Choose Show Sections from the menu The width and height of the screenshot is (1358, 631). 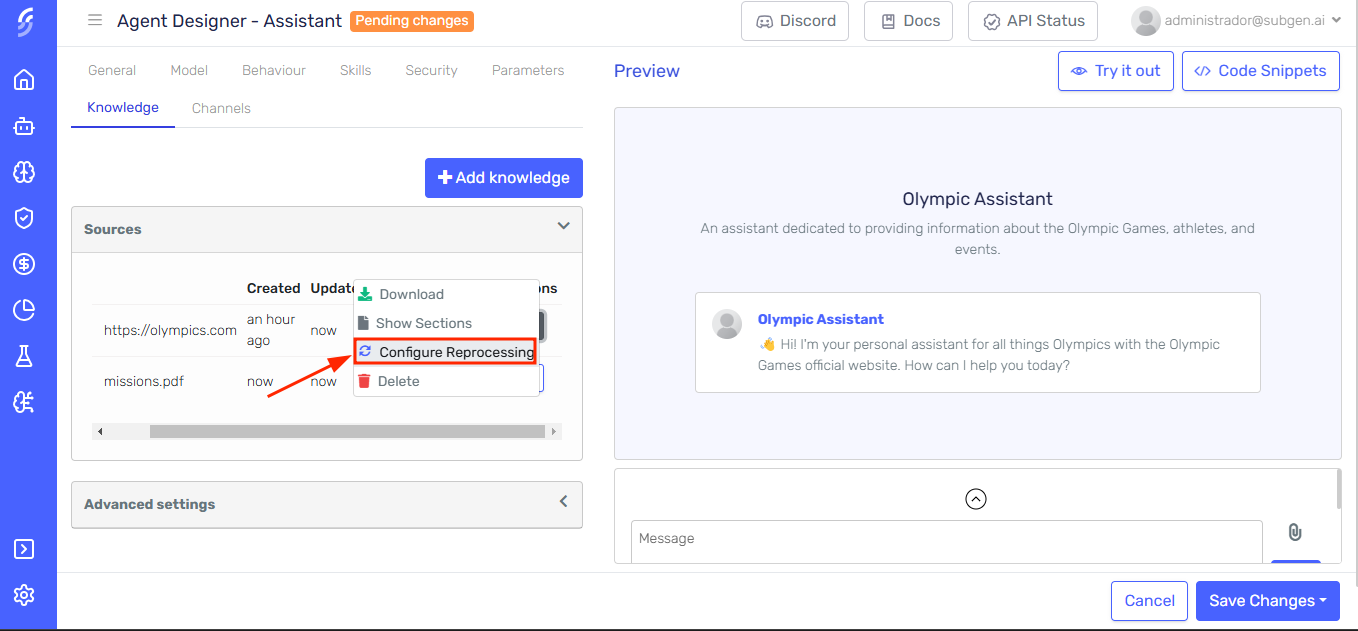point(446,323)
